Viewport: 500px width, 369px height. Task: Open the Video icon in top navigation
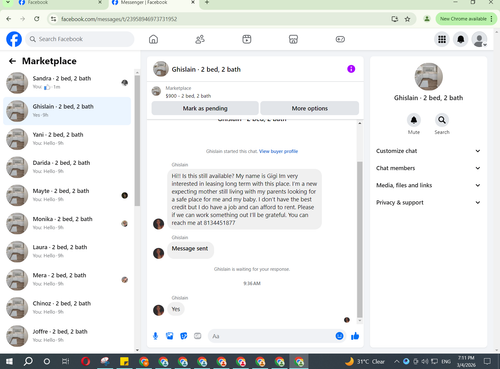[x=247, y=39]
